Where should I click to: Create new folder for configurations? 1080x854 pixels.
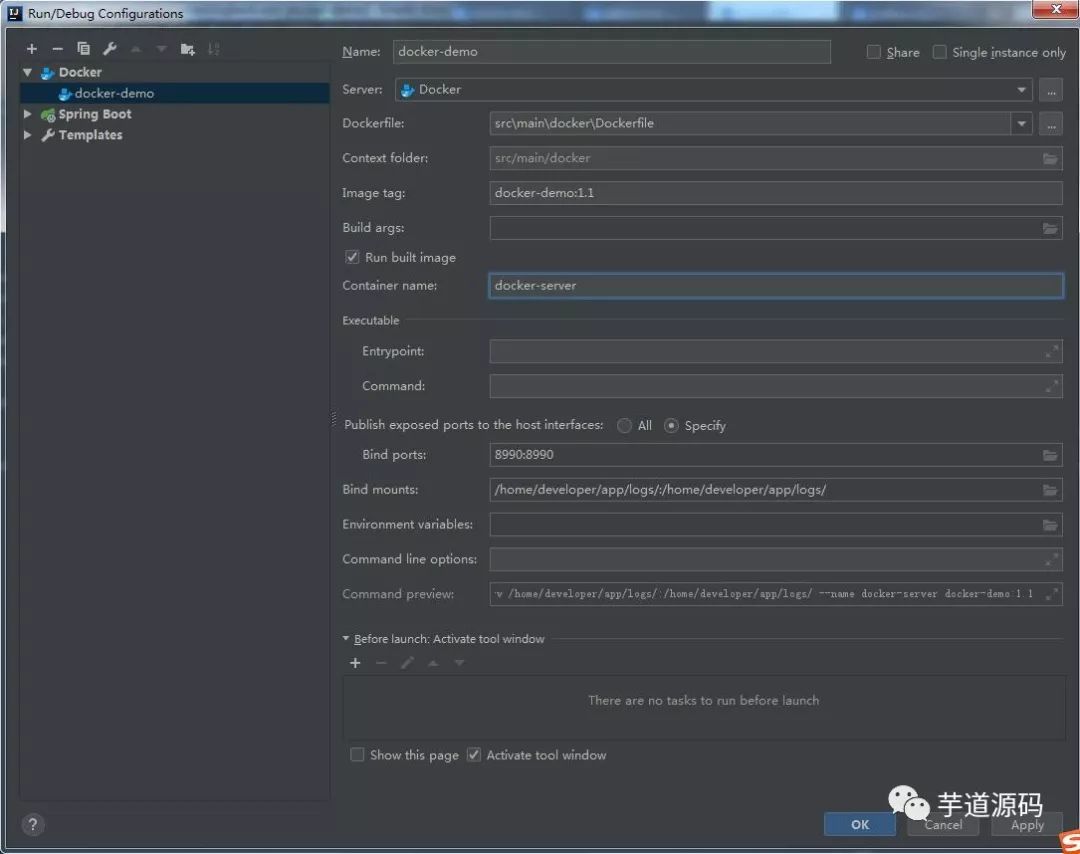pos(187,49)
